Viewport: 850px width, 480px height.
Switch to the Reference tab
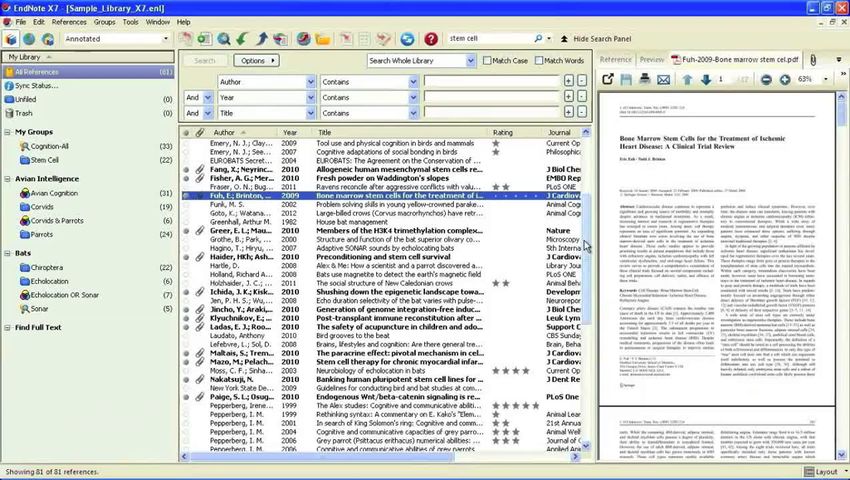click(x=615, y=60)
